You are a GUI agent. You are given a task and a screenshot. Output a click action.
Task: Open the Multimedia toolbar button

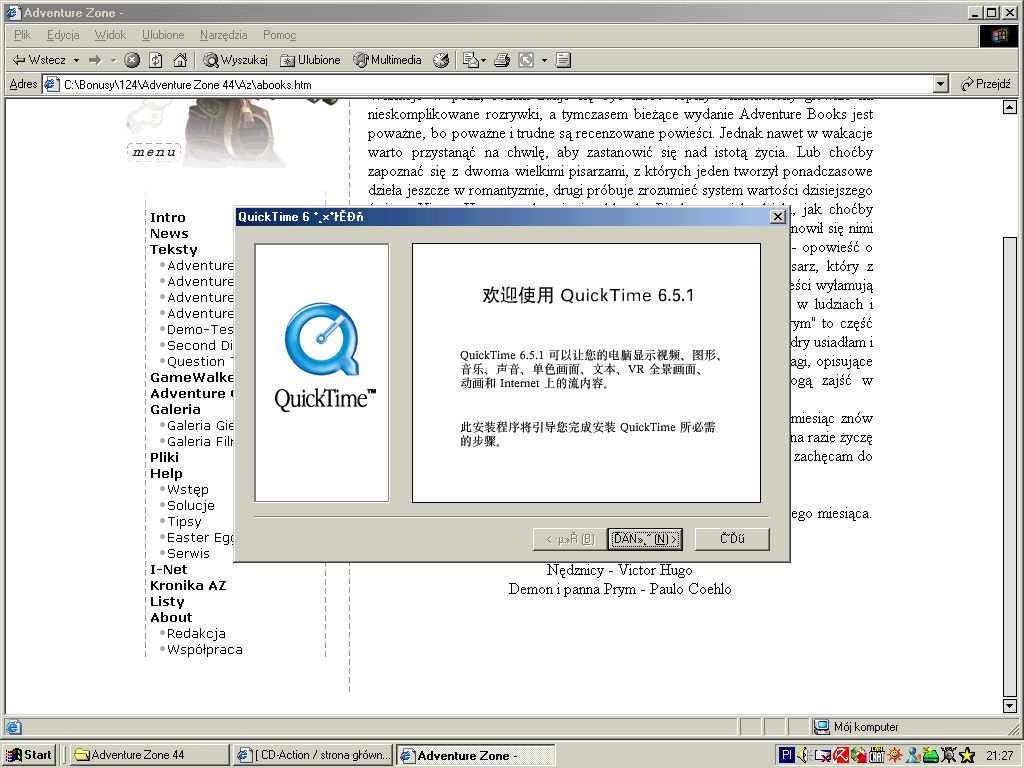[387, 60]
